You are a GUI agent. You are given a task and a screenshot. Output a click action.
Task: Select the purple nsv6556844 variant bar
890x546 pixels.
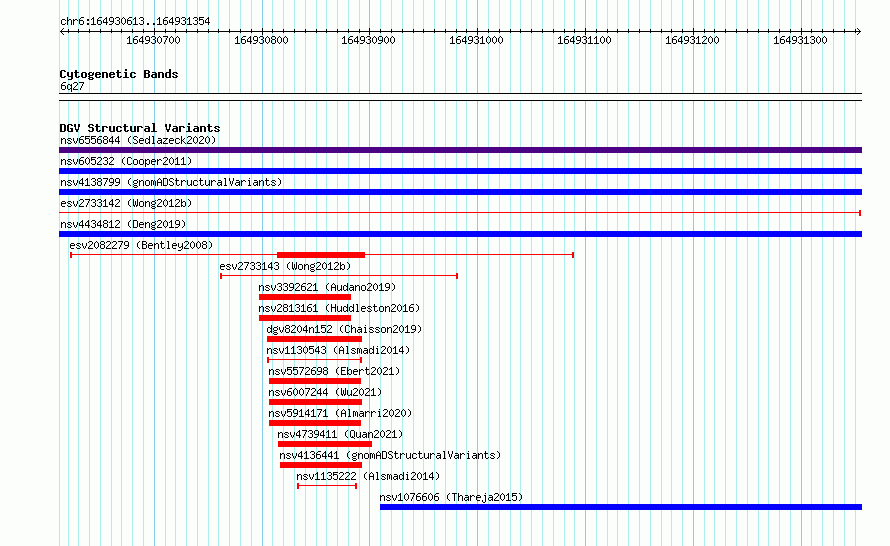point(460,150)
